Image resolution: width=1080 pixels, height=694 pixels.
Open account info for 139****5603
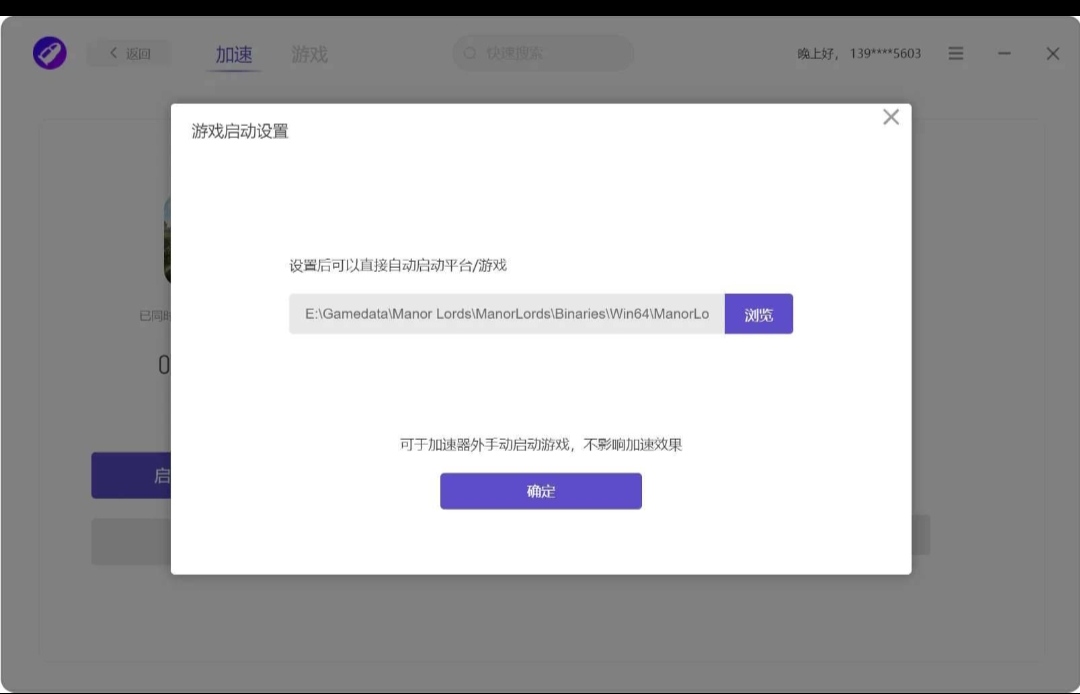tap(859, 54)
